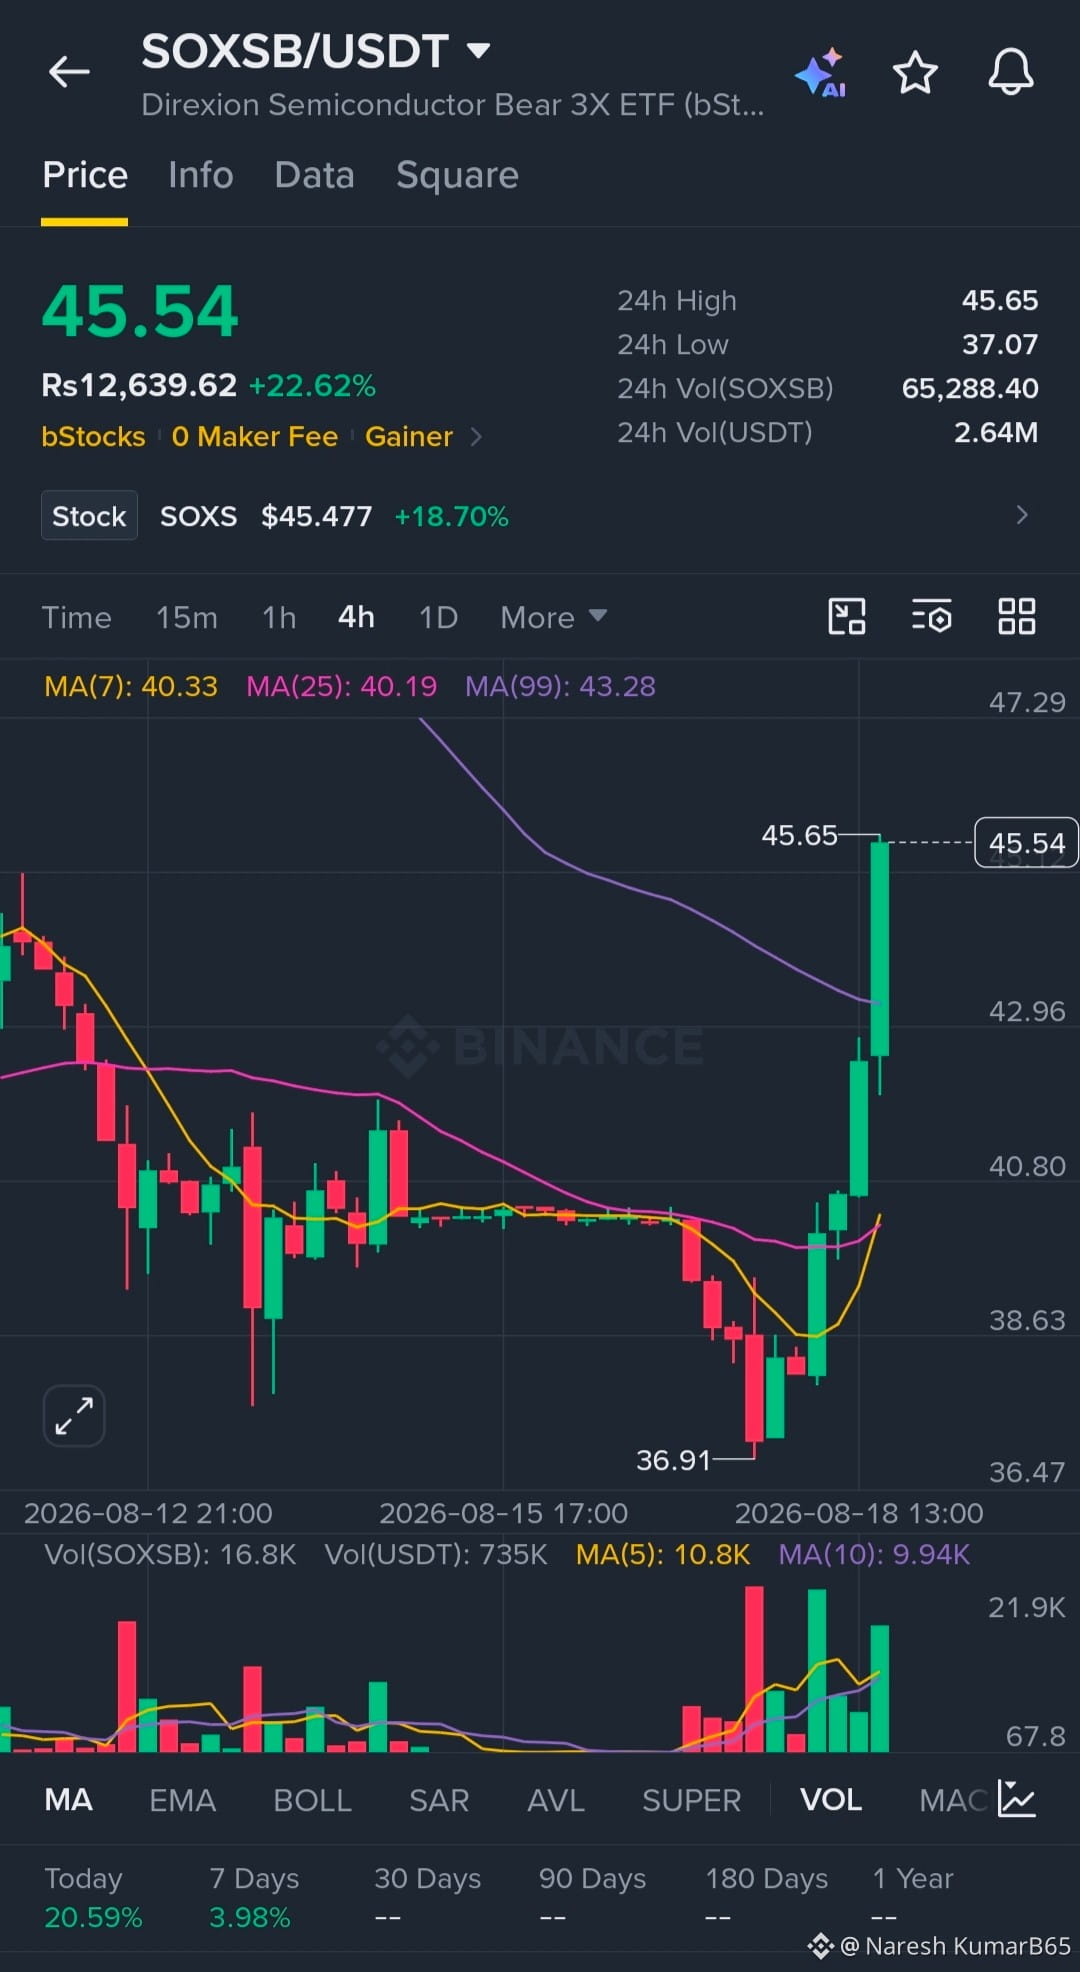Screen dimensions: 1080x1972
Task: Toggle the VOL sub-indicator
Action: [x=831, y=1800]
